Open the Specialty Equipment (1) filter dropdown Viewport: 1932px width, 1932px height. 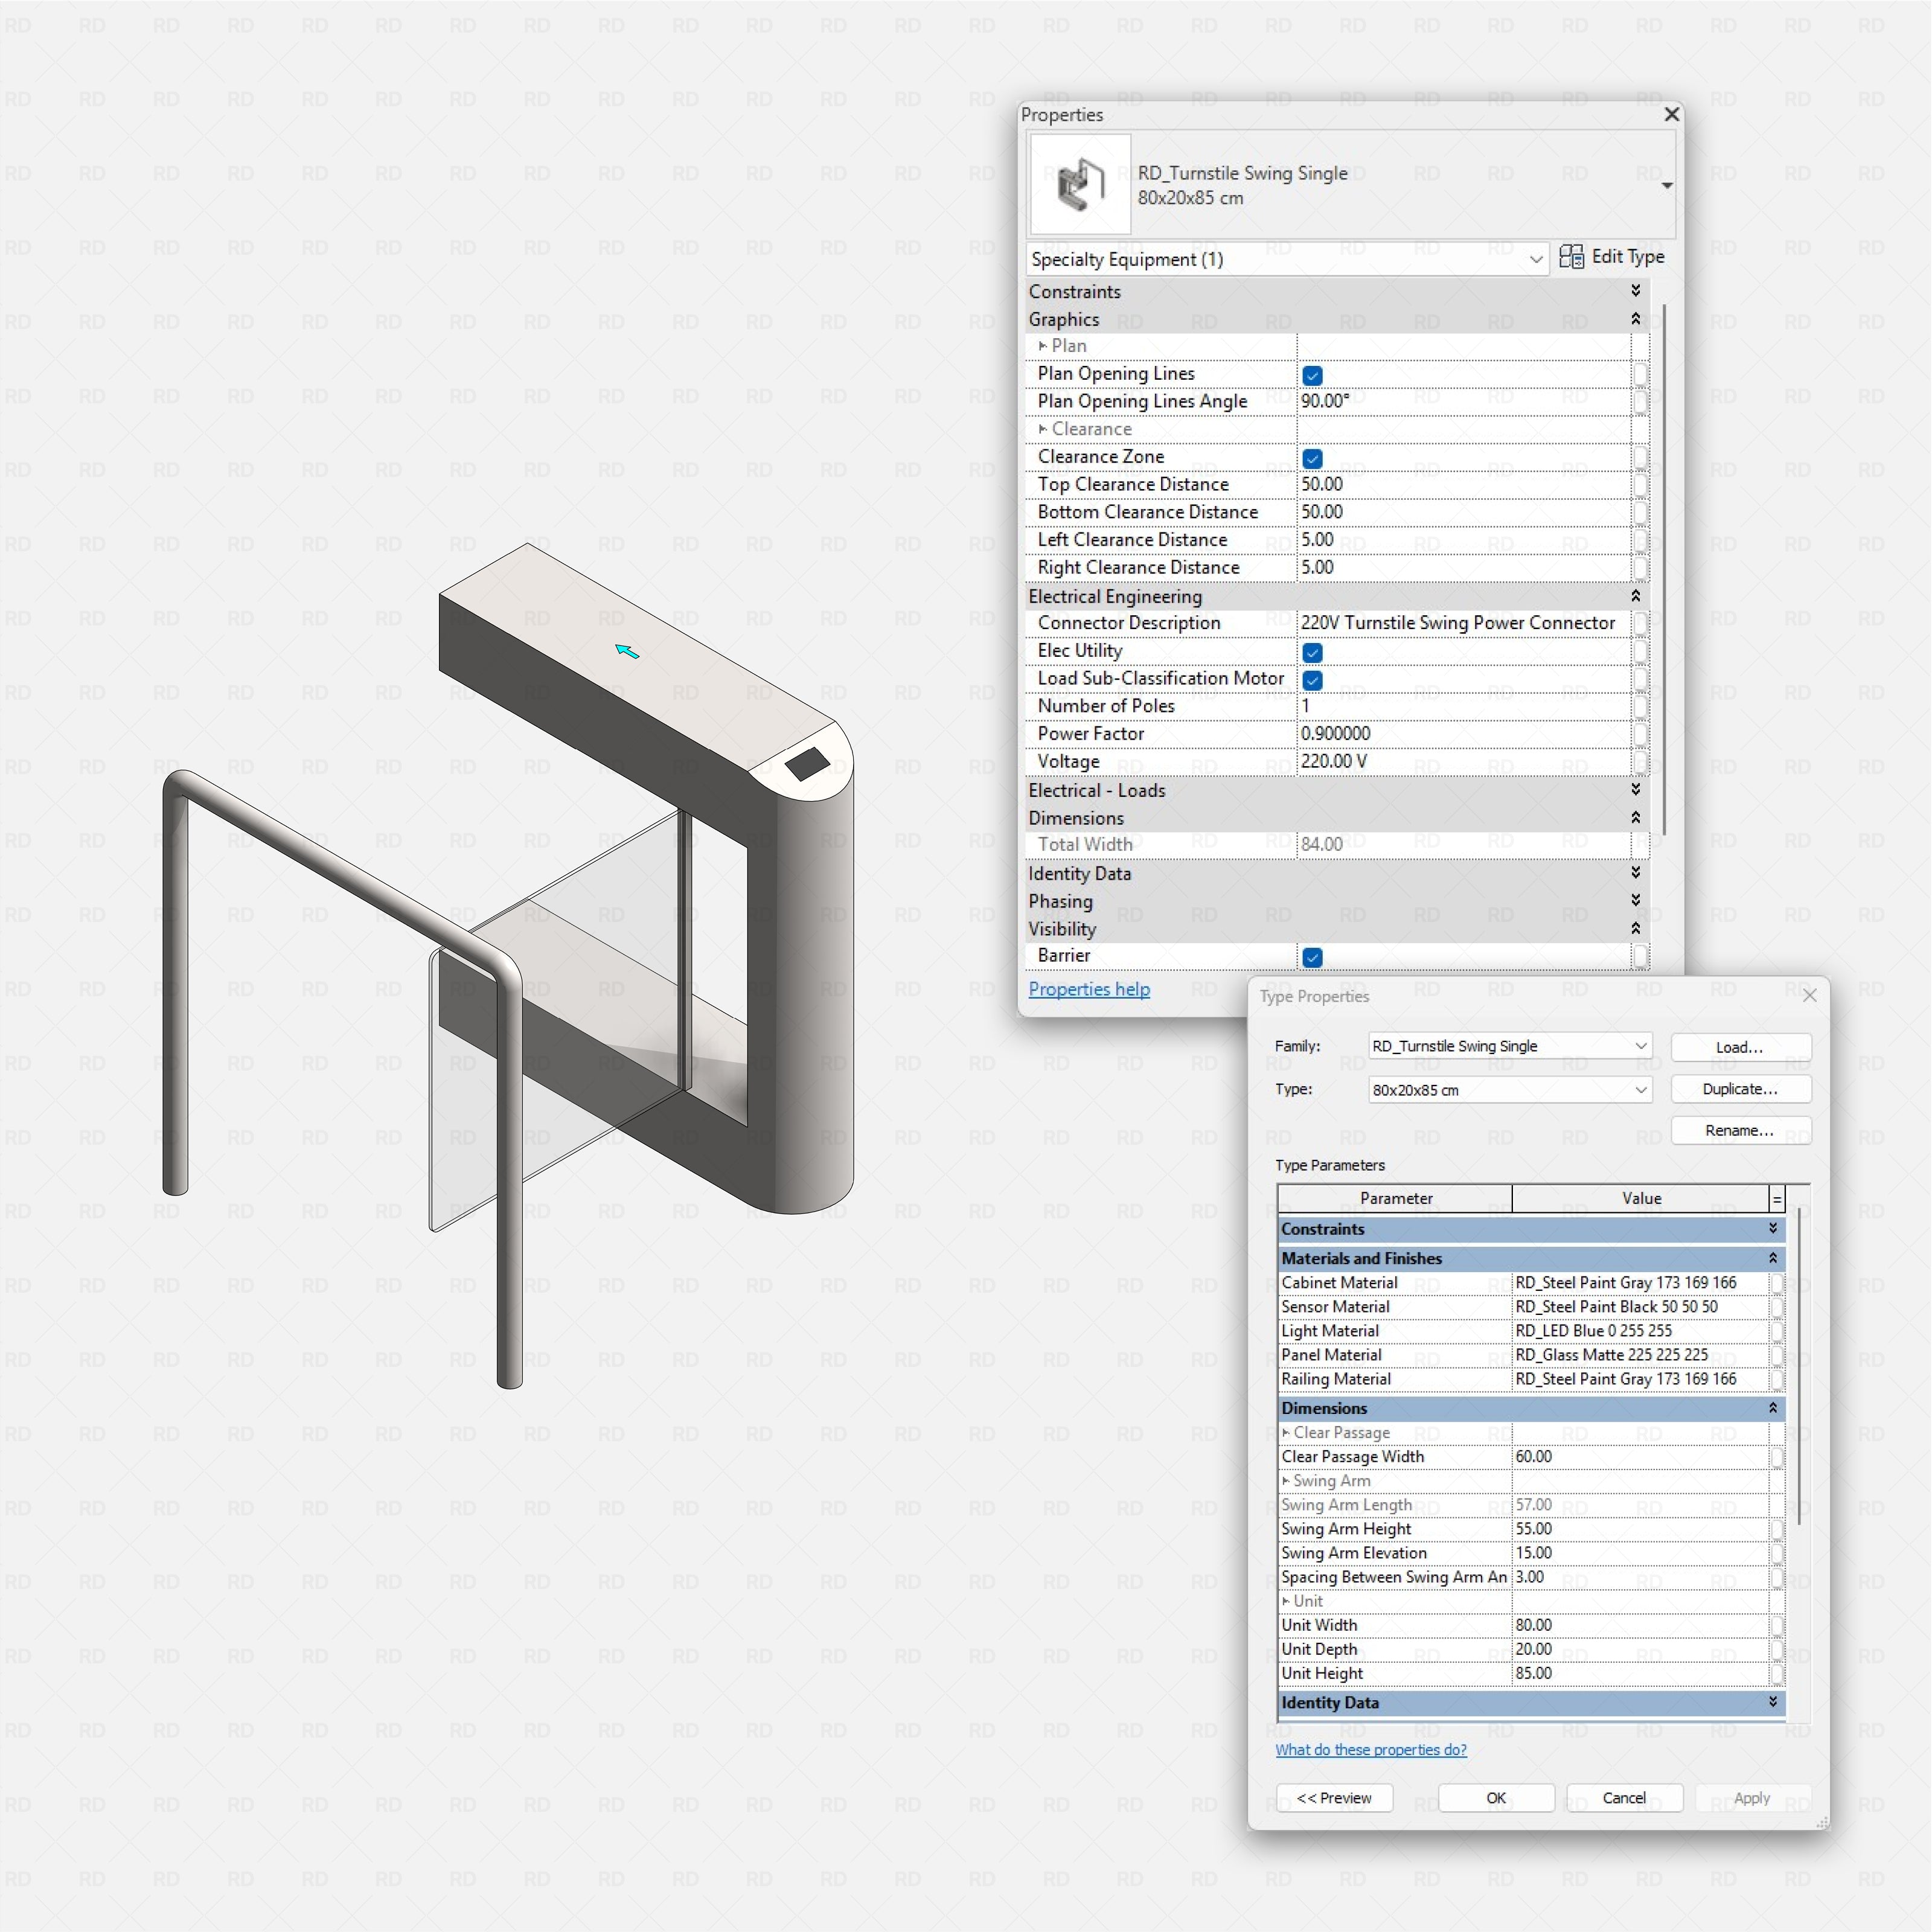coord(1287,259)
